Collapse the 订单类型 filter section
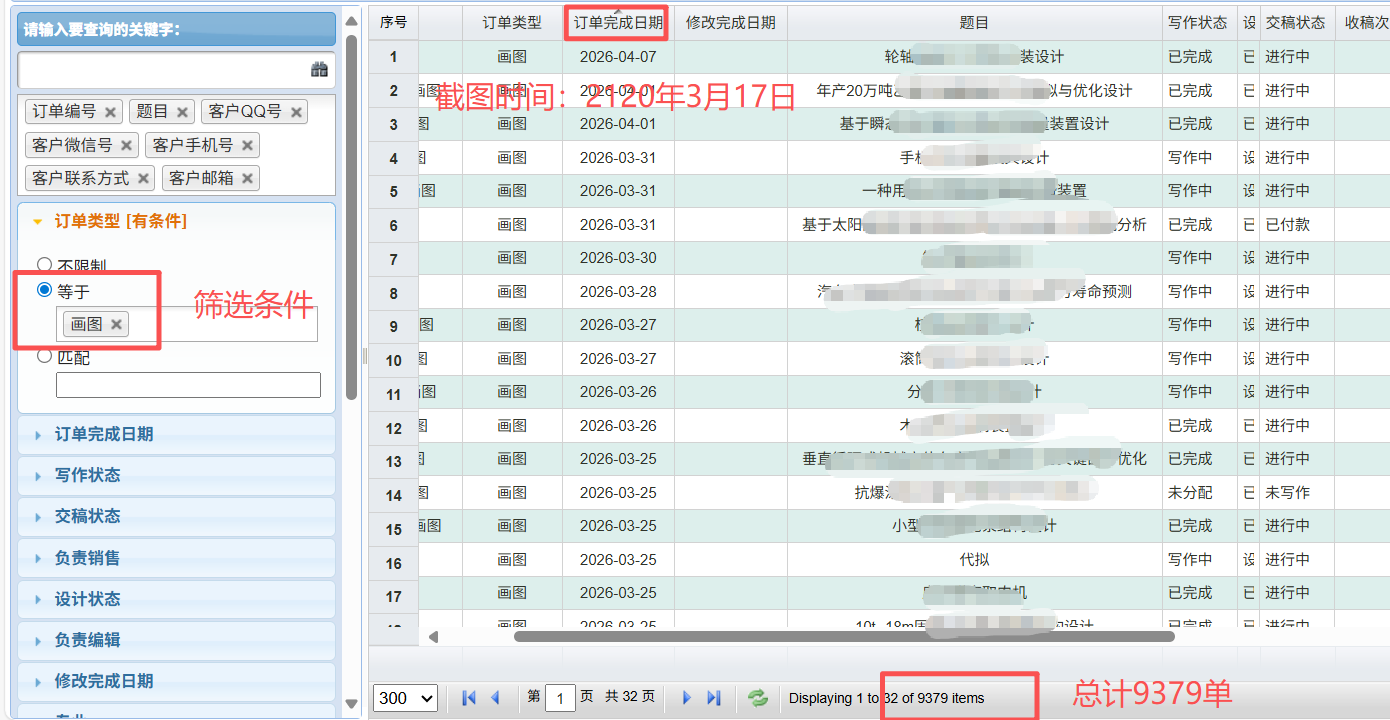The width and height of the screenshot is (1390, 720). point(120,222)
